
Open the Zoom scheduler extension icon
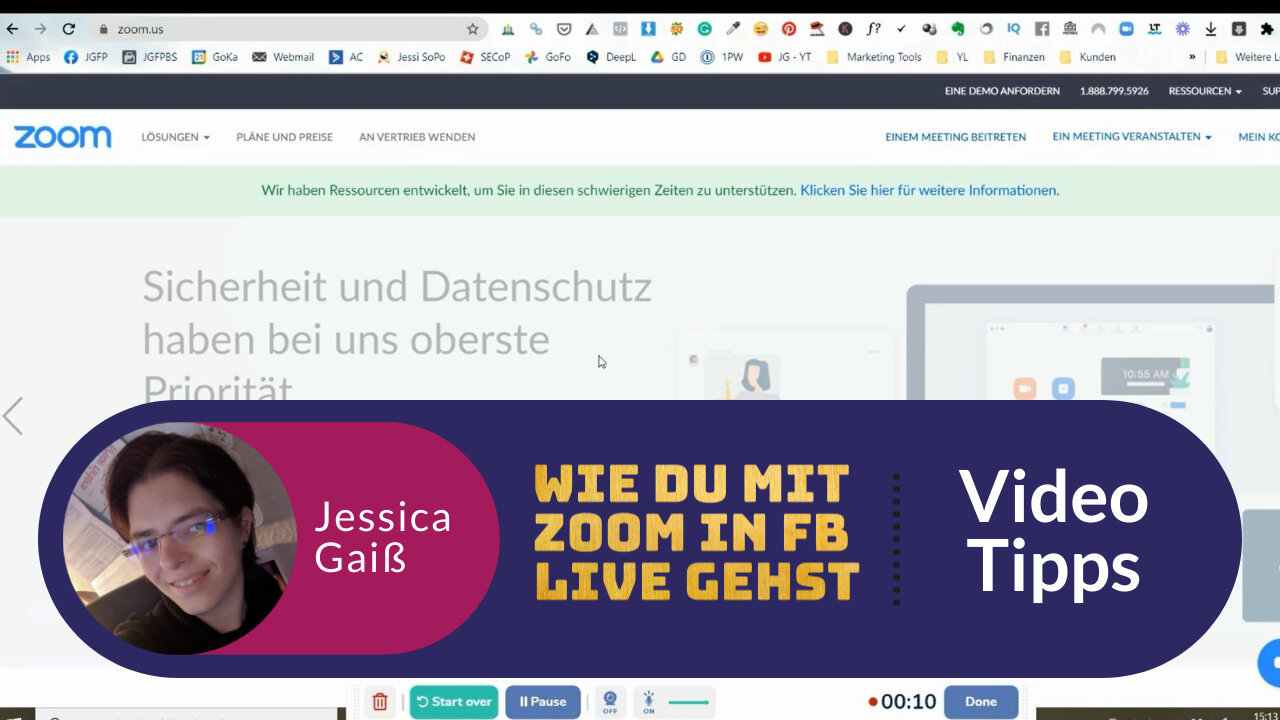[1126, 29]
